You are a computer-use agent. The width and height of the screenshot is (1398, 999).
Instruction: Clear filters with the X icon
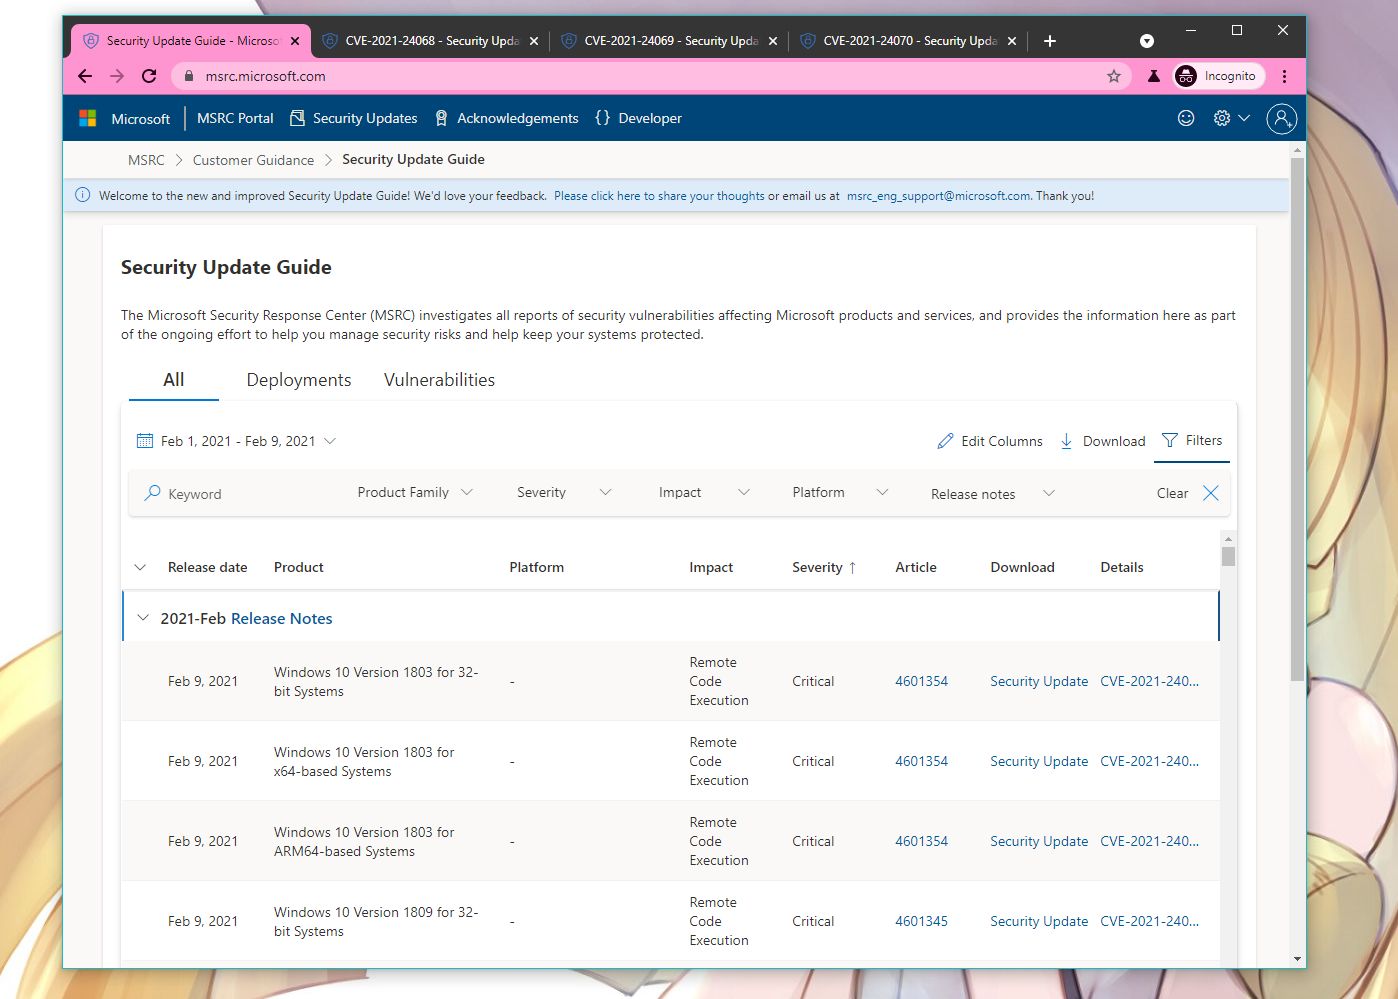[x=1211, y=493]
